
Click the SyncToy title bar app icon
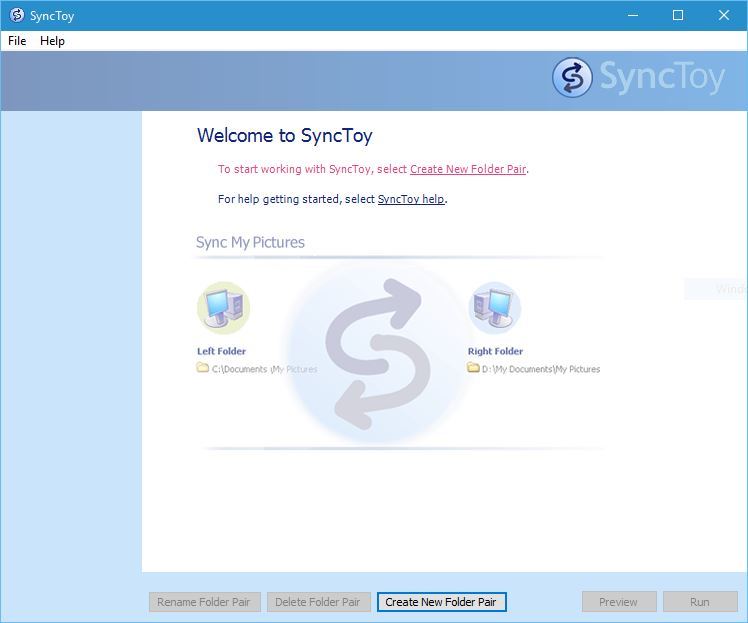tap(17, 15)
